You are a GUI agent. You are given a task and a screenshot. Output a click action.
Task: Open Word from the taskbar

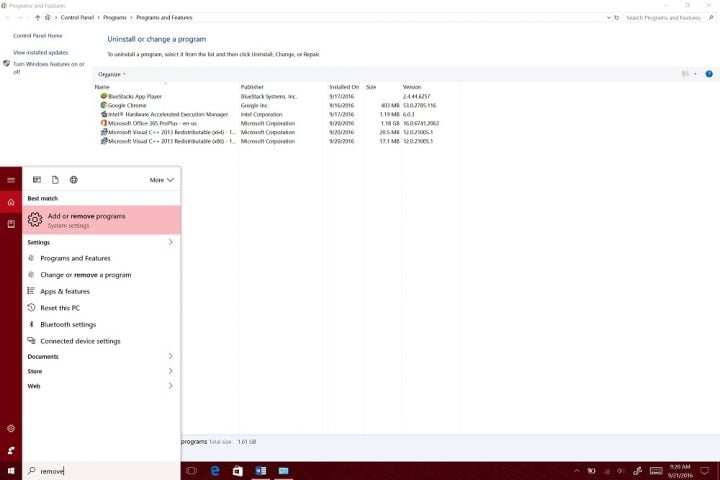pyautogui.click(x=260, y=471)
